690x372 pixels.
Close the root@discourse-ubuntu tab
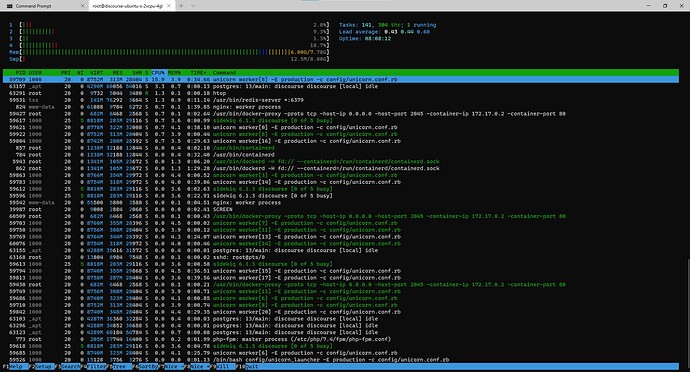click(x=169, y=6)
